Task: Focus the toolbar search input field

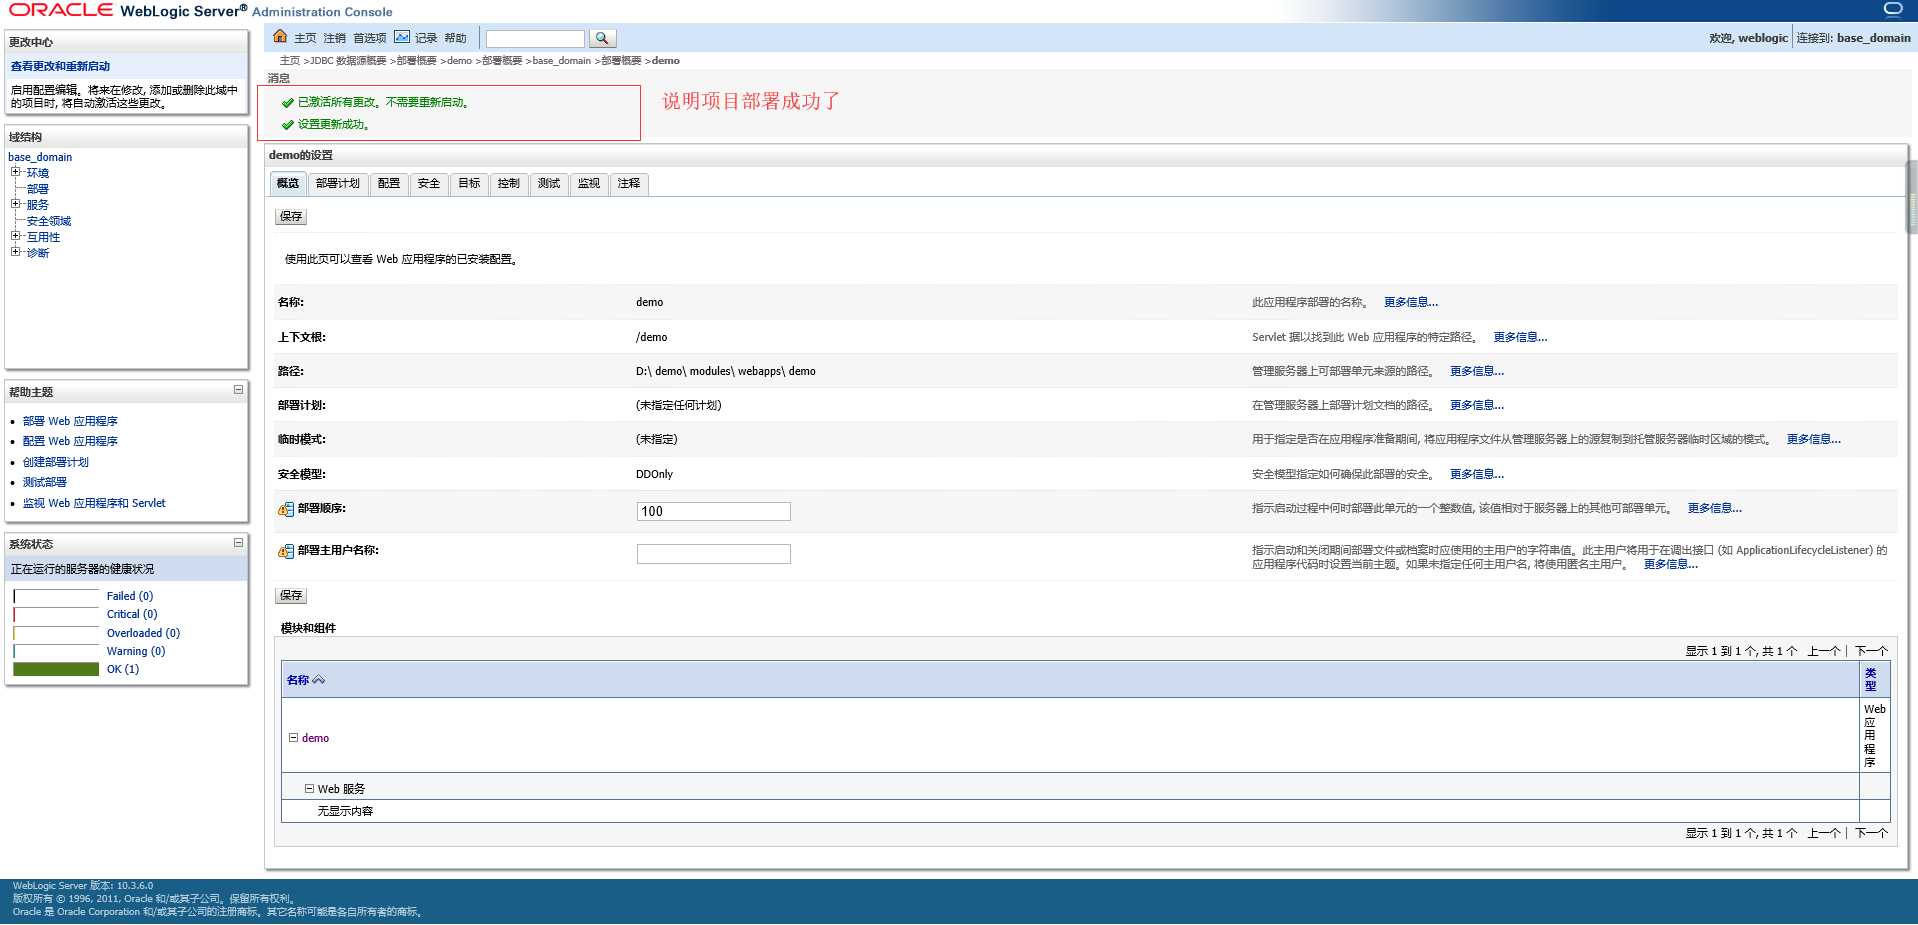Action: point(535,38)
